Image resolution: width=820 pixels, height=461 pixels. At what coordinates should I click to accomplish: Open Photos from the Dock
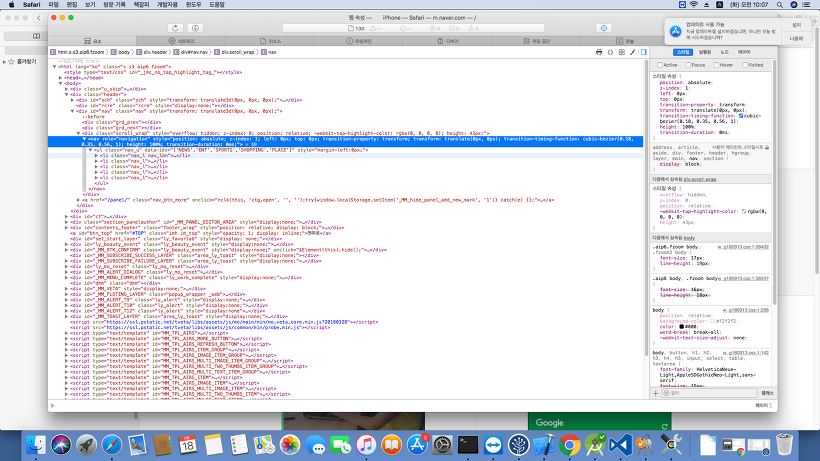pos(289,445)
